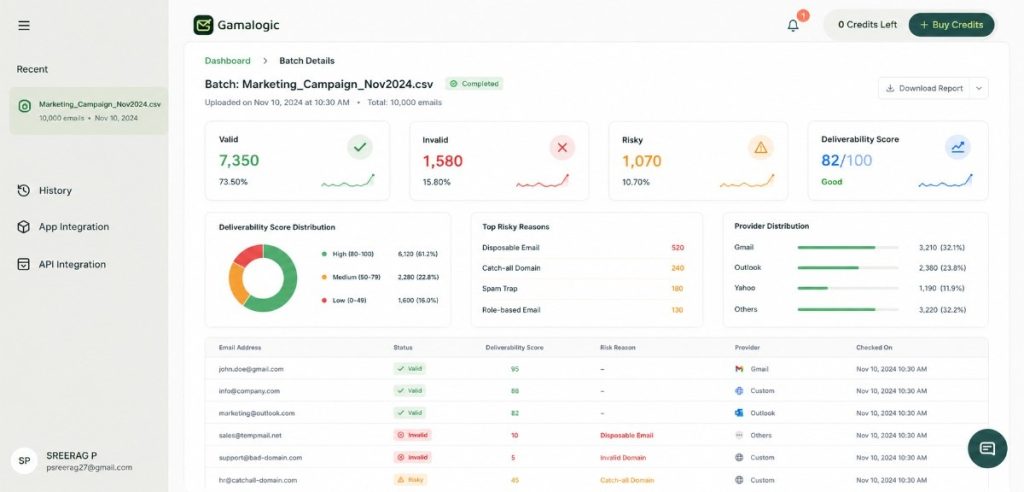
Task: Click the Yahoo distribution progress bar
Action: coord(848,288)
